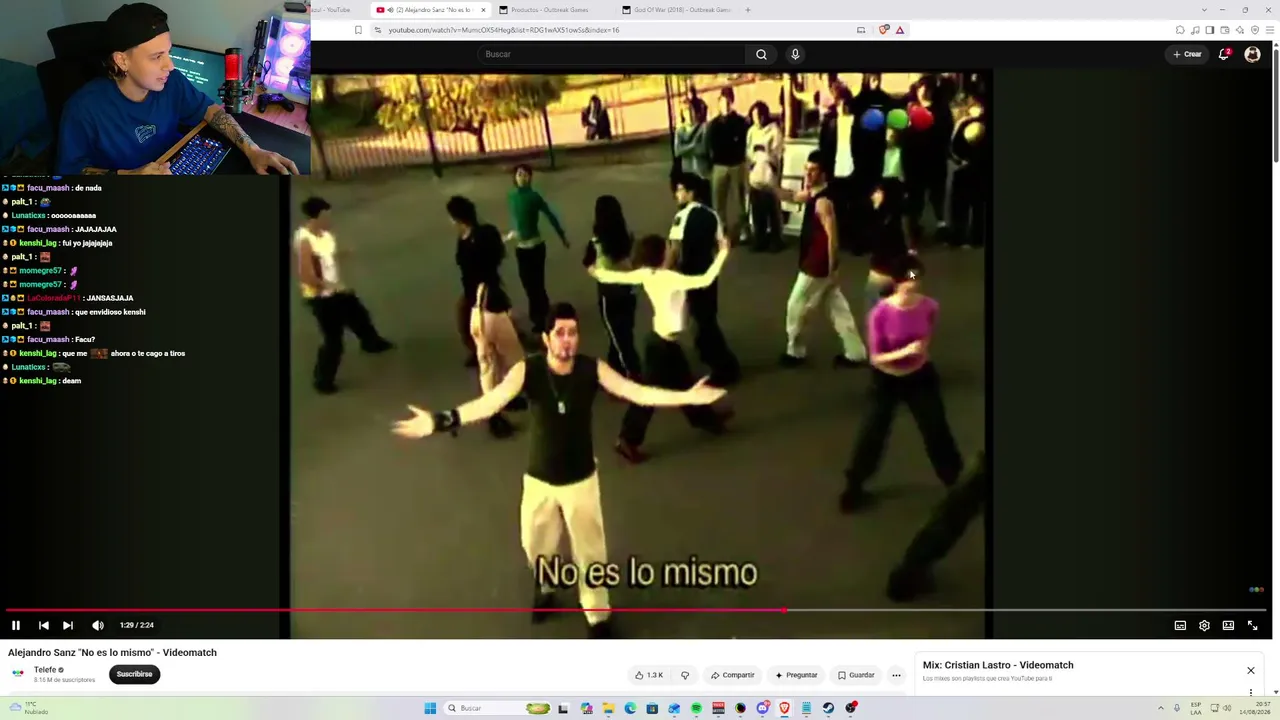Open the ESP LAA keyboard language switcher
This screenshot has width=1280, height=720.
pyautogui.click(x=1196, y=708)
